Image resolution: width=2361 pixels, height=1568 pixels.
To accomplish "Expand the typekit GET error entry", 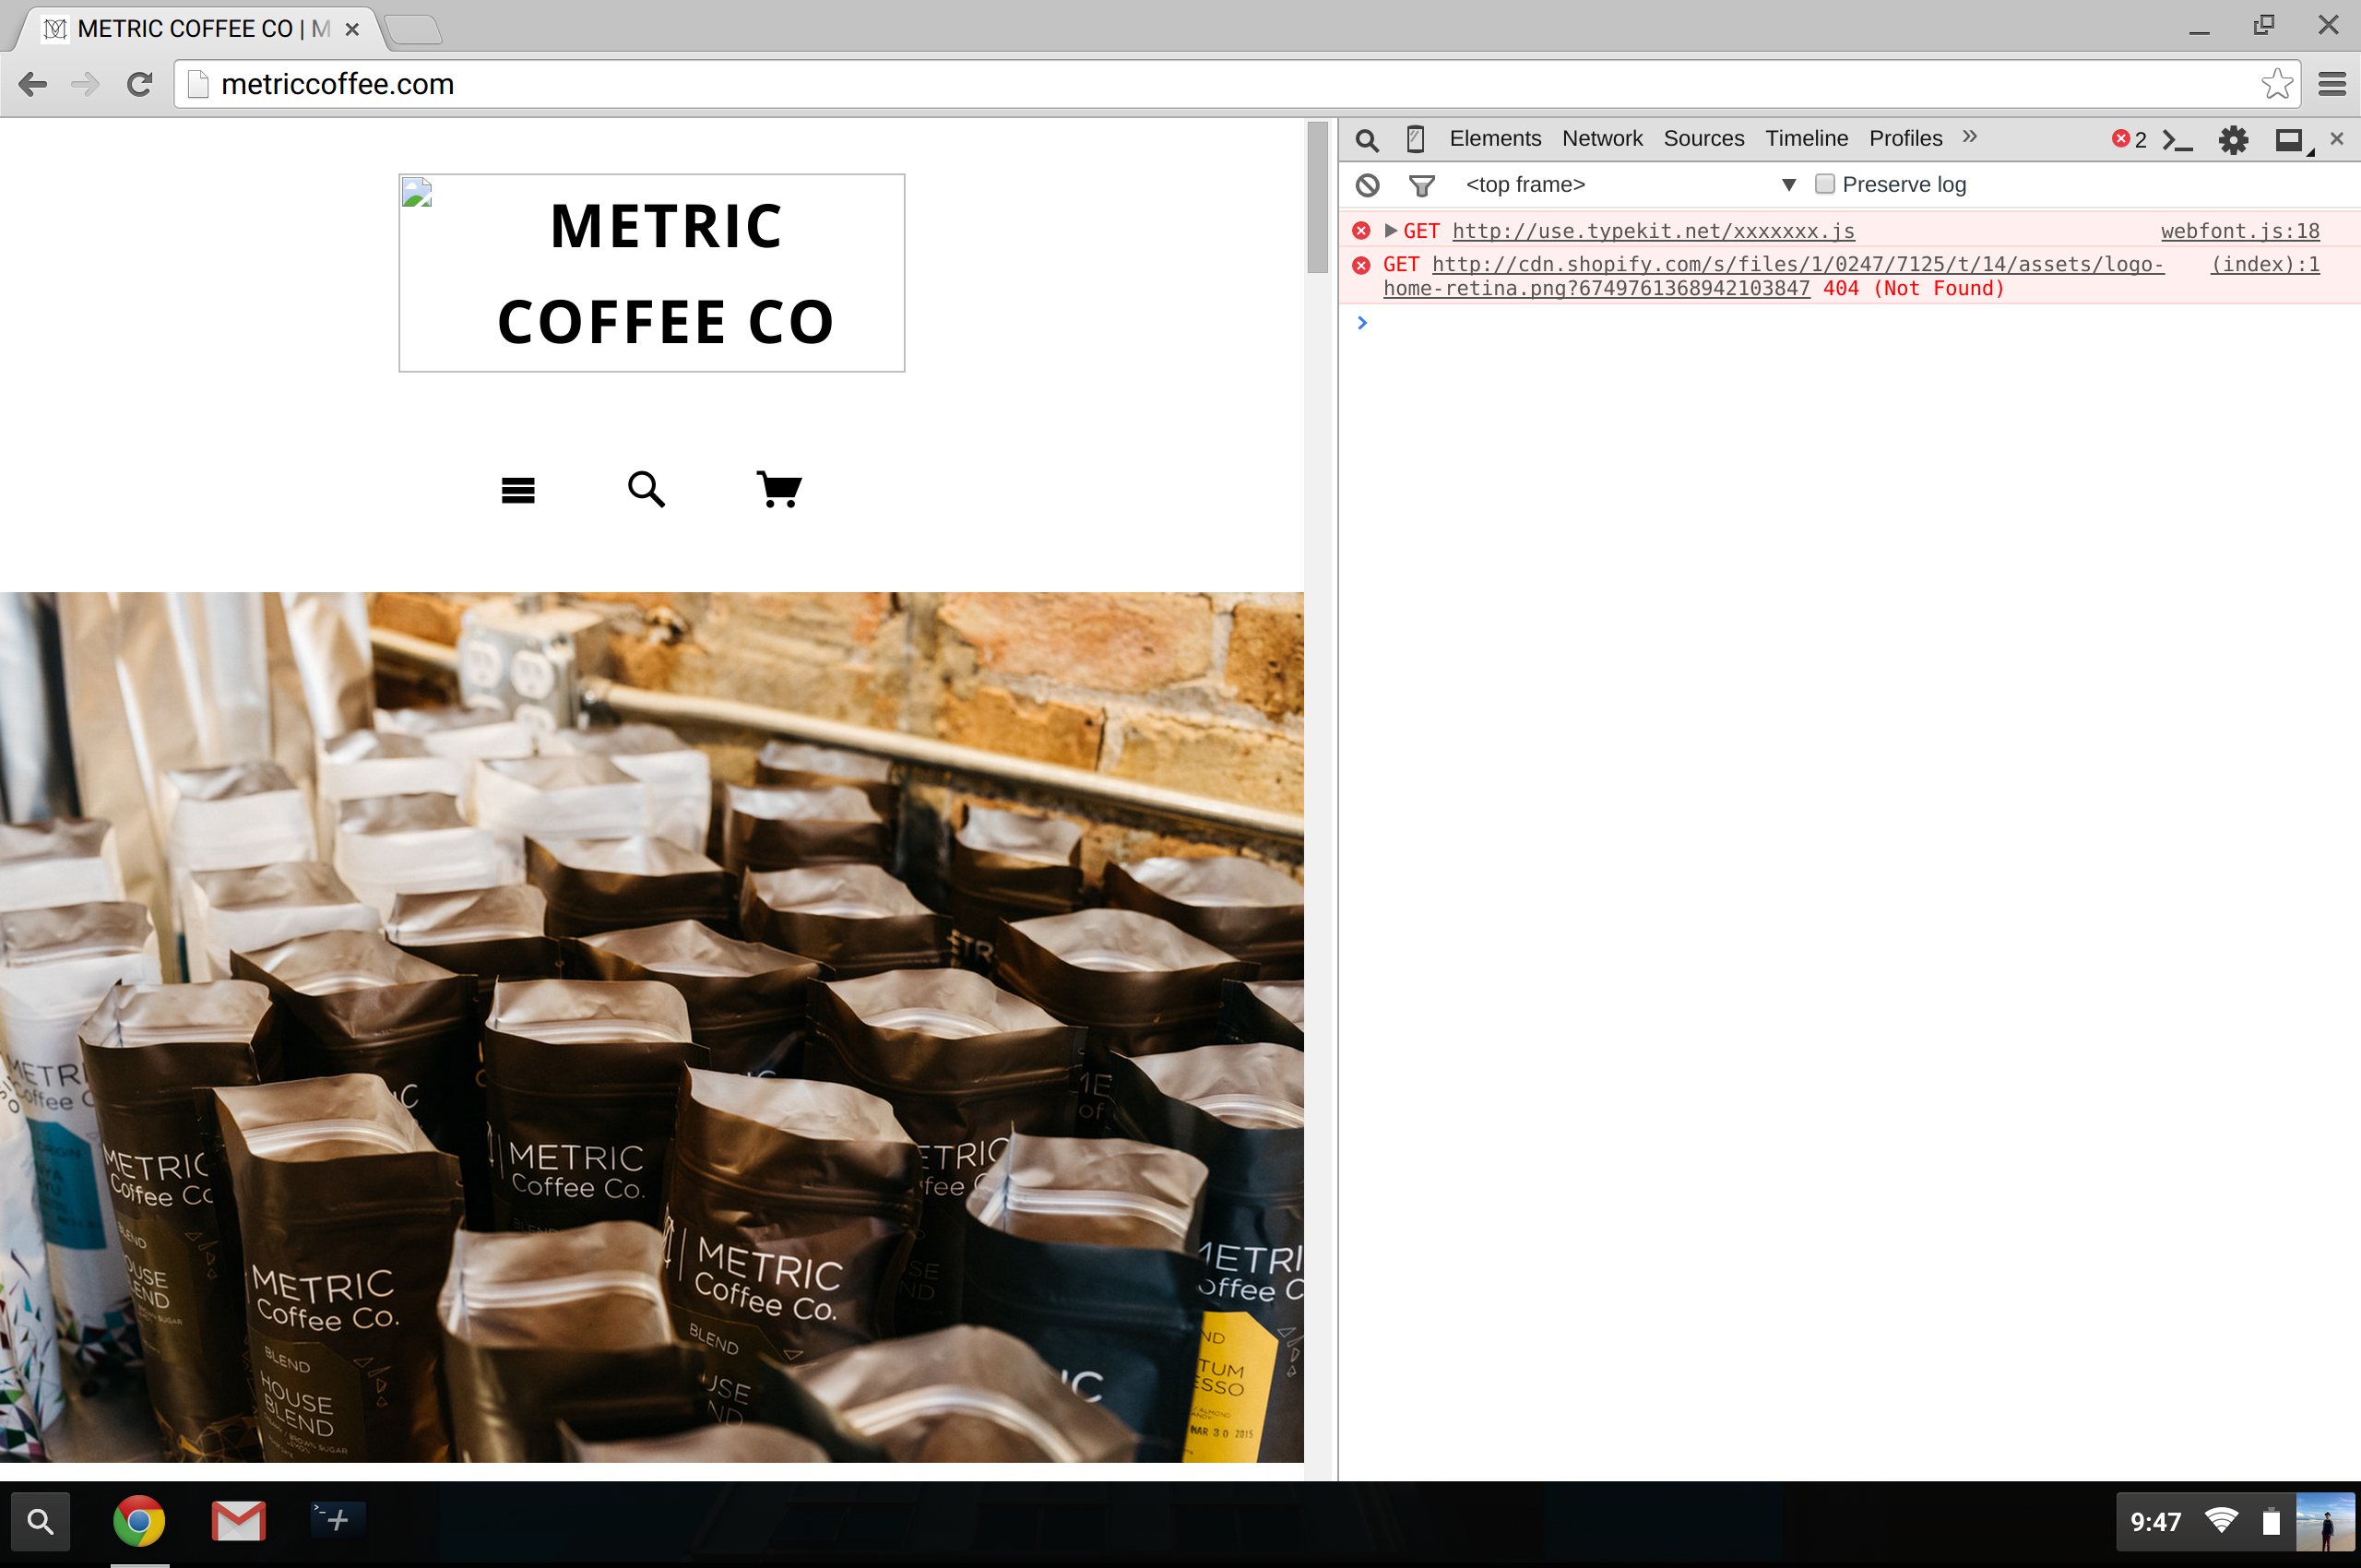I will coord(1390,231).
